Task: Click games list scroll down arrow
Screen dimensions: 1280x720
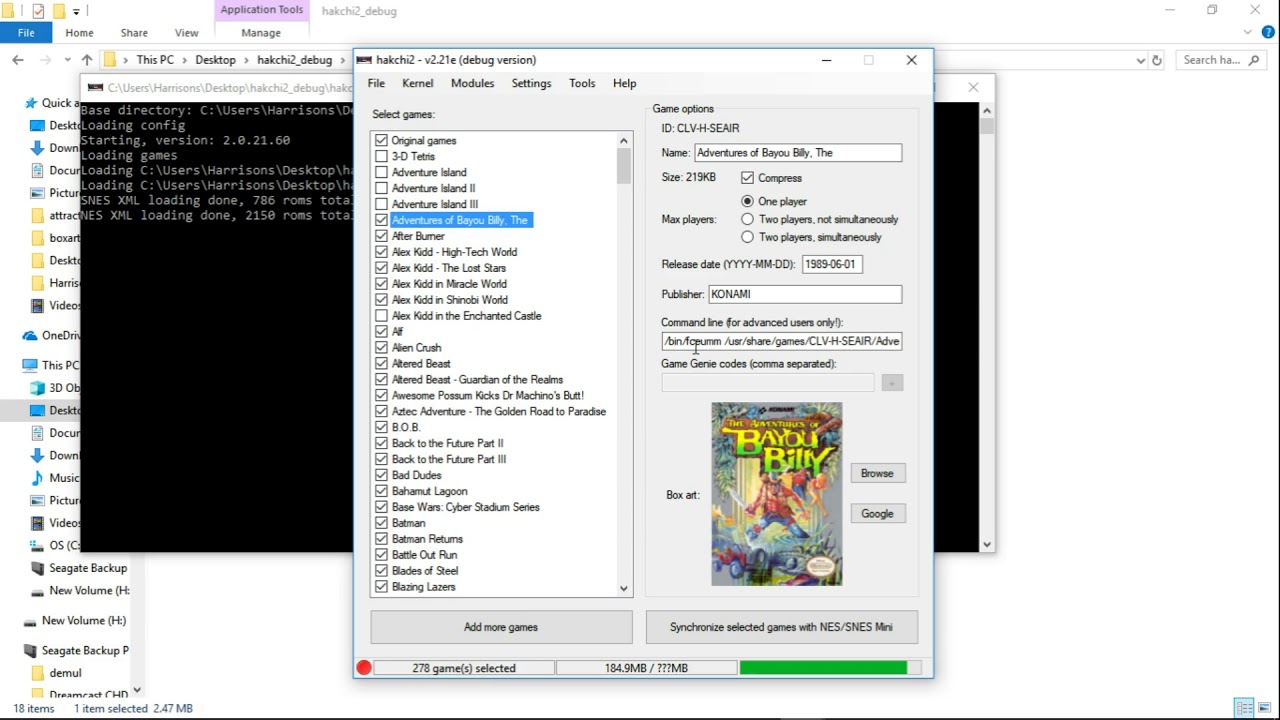Action: [624, 589]
